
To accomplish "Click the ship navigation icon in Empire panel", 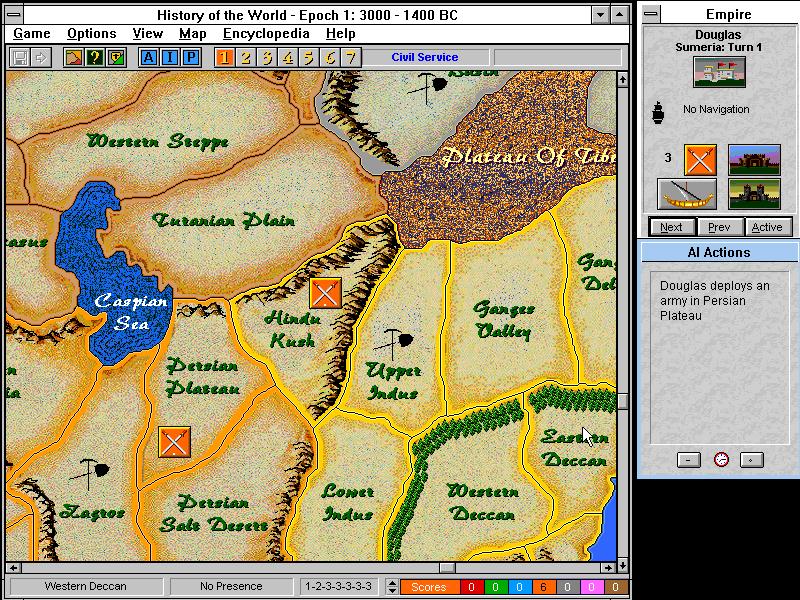I will [658, 112].
